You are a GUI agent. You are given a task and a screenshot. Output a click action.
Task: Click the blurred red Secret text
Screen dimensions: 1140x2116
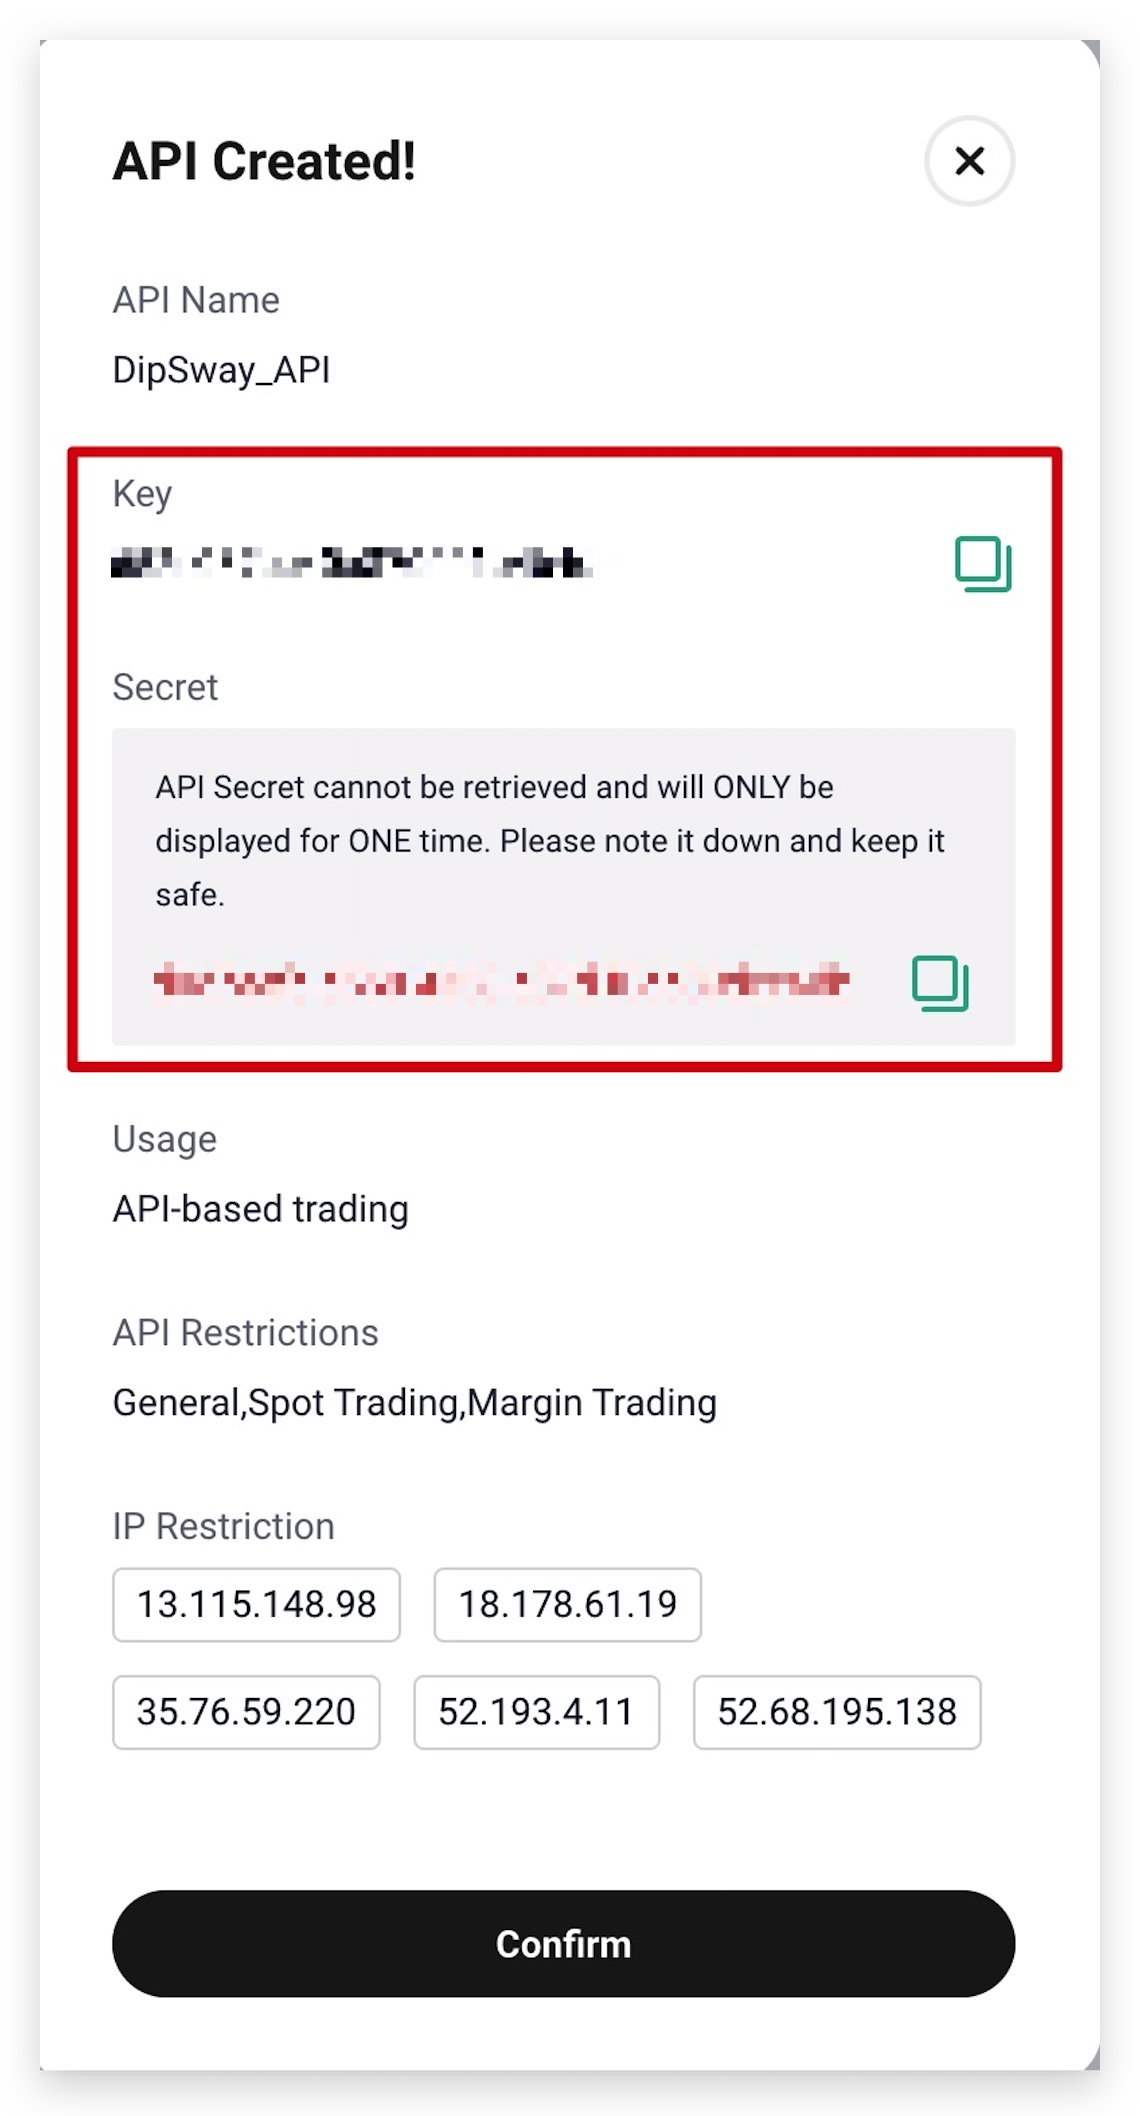(x=501, y=981)
